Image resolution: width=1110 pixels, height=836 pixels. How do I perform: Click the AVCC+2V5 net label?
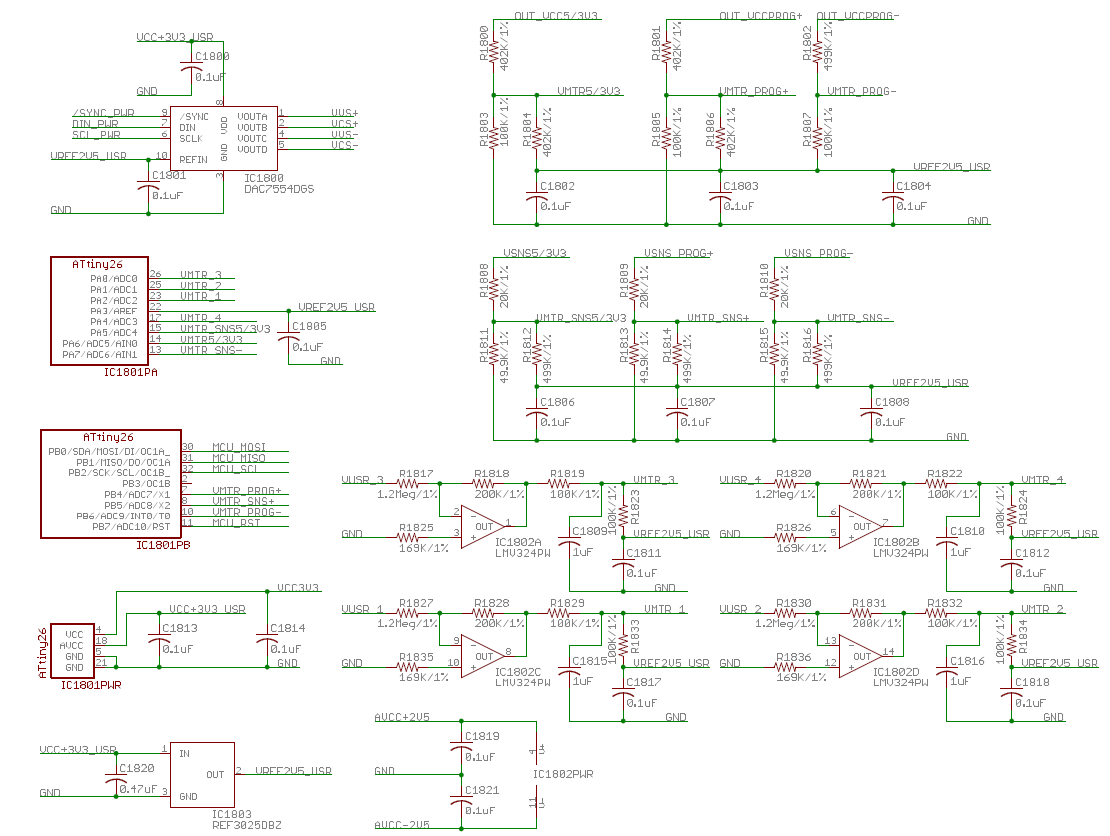pyautogui.click(x=401, y=717)
